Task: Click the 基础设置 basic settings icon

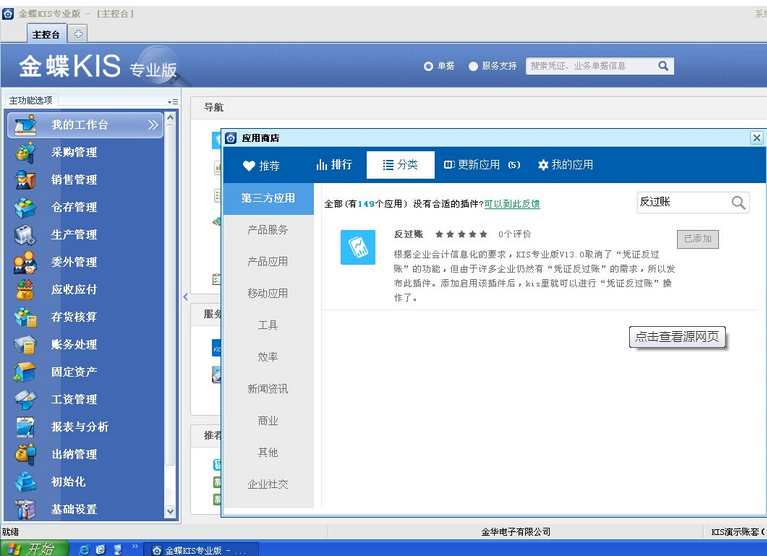Action: 25,509
